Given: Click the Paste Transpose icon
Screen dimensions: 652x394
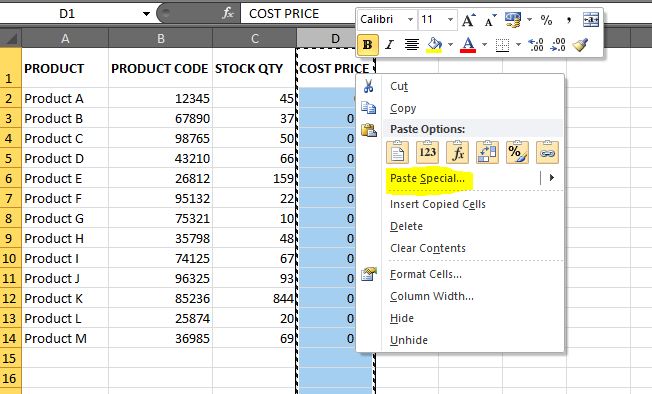Looking at the screenshot, I should tap(487, 152).
